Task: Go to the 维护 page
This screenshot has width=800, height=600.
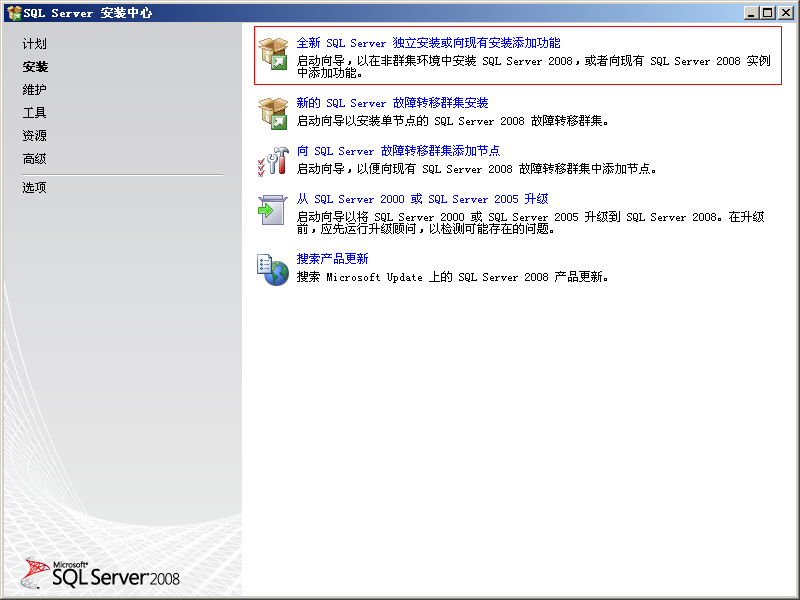Action: pos(34,90)
